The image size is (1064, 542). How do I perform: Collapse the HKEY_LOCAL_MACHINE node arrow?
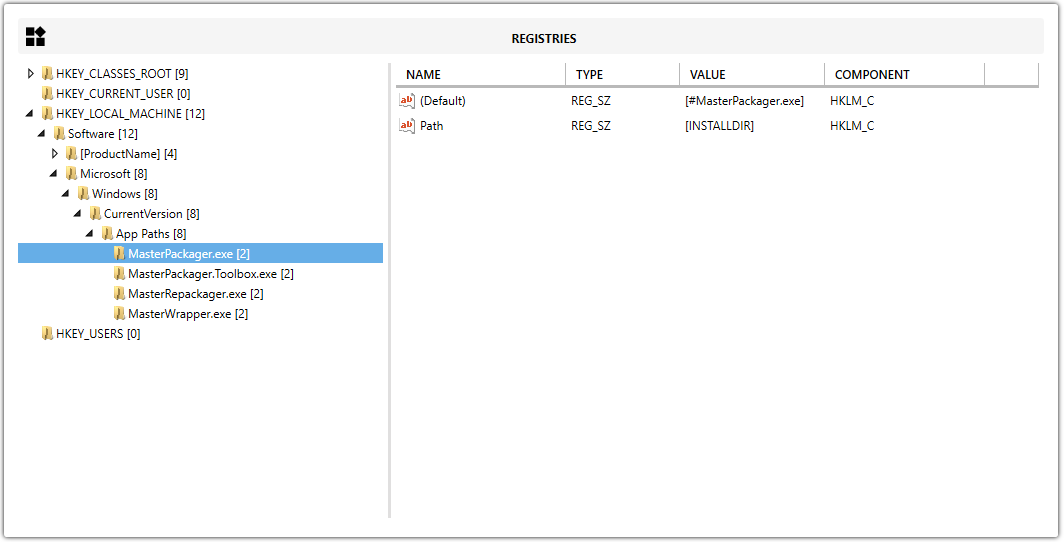point(30,113)
